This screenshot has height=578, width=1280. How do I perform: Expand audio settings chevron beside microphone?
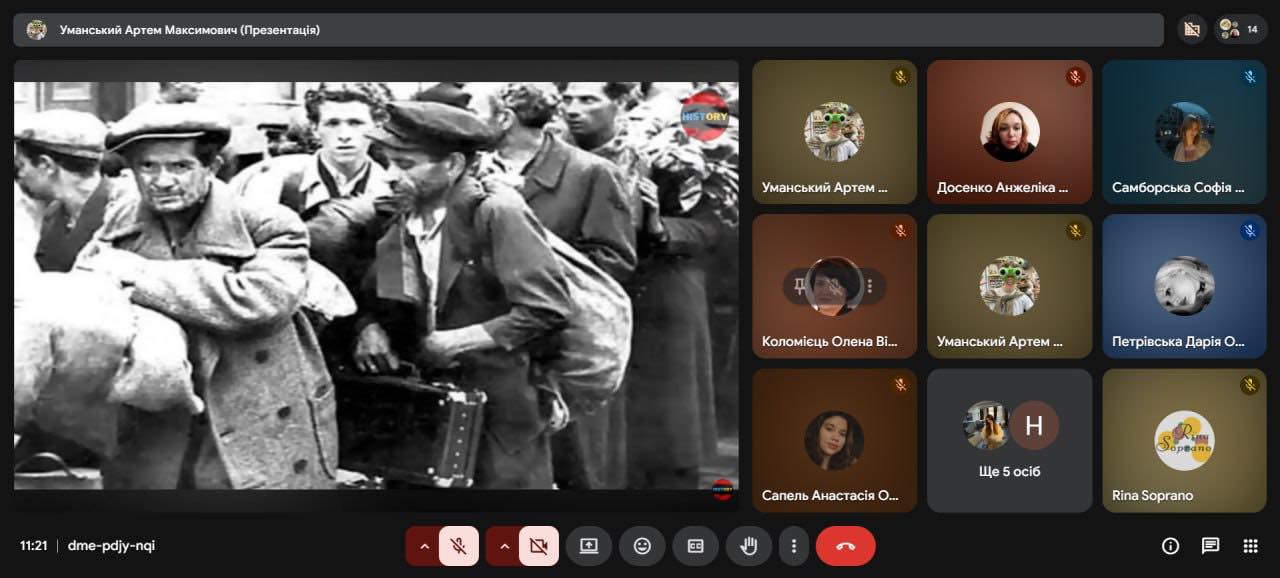(424, 546)
